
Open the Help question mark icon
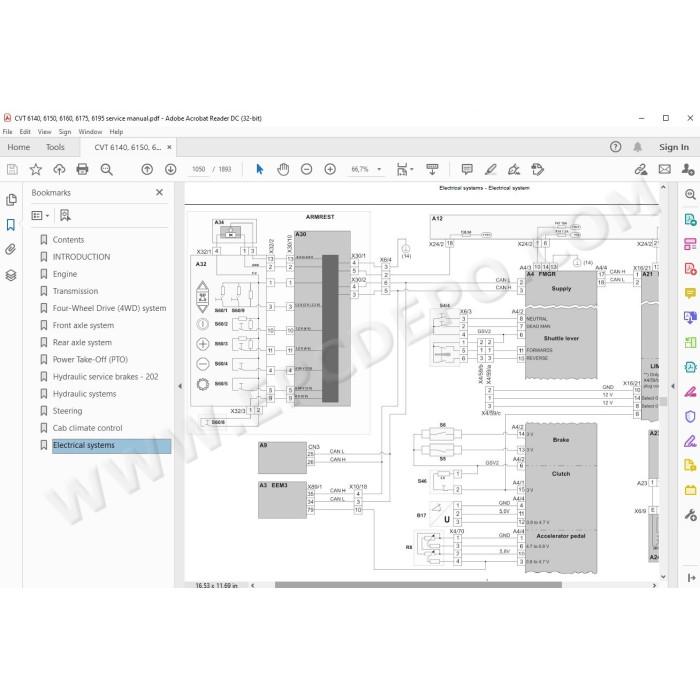tap(615, 147)
